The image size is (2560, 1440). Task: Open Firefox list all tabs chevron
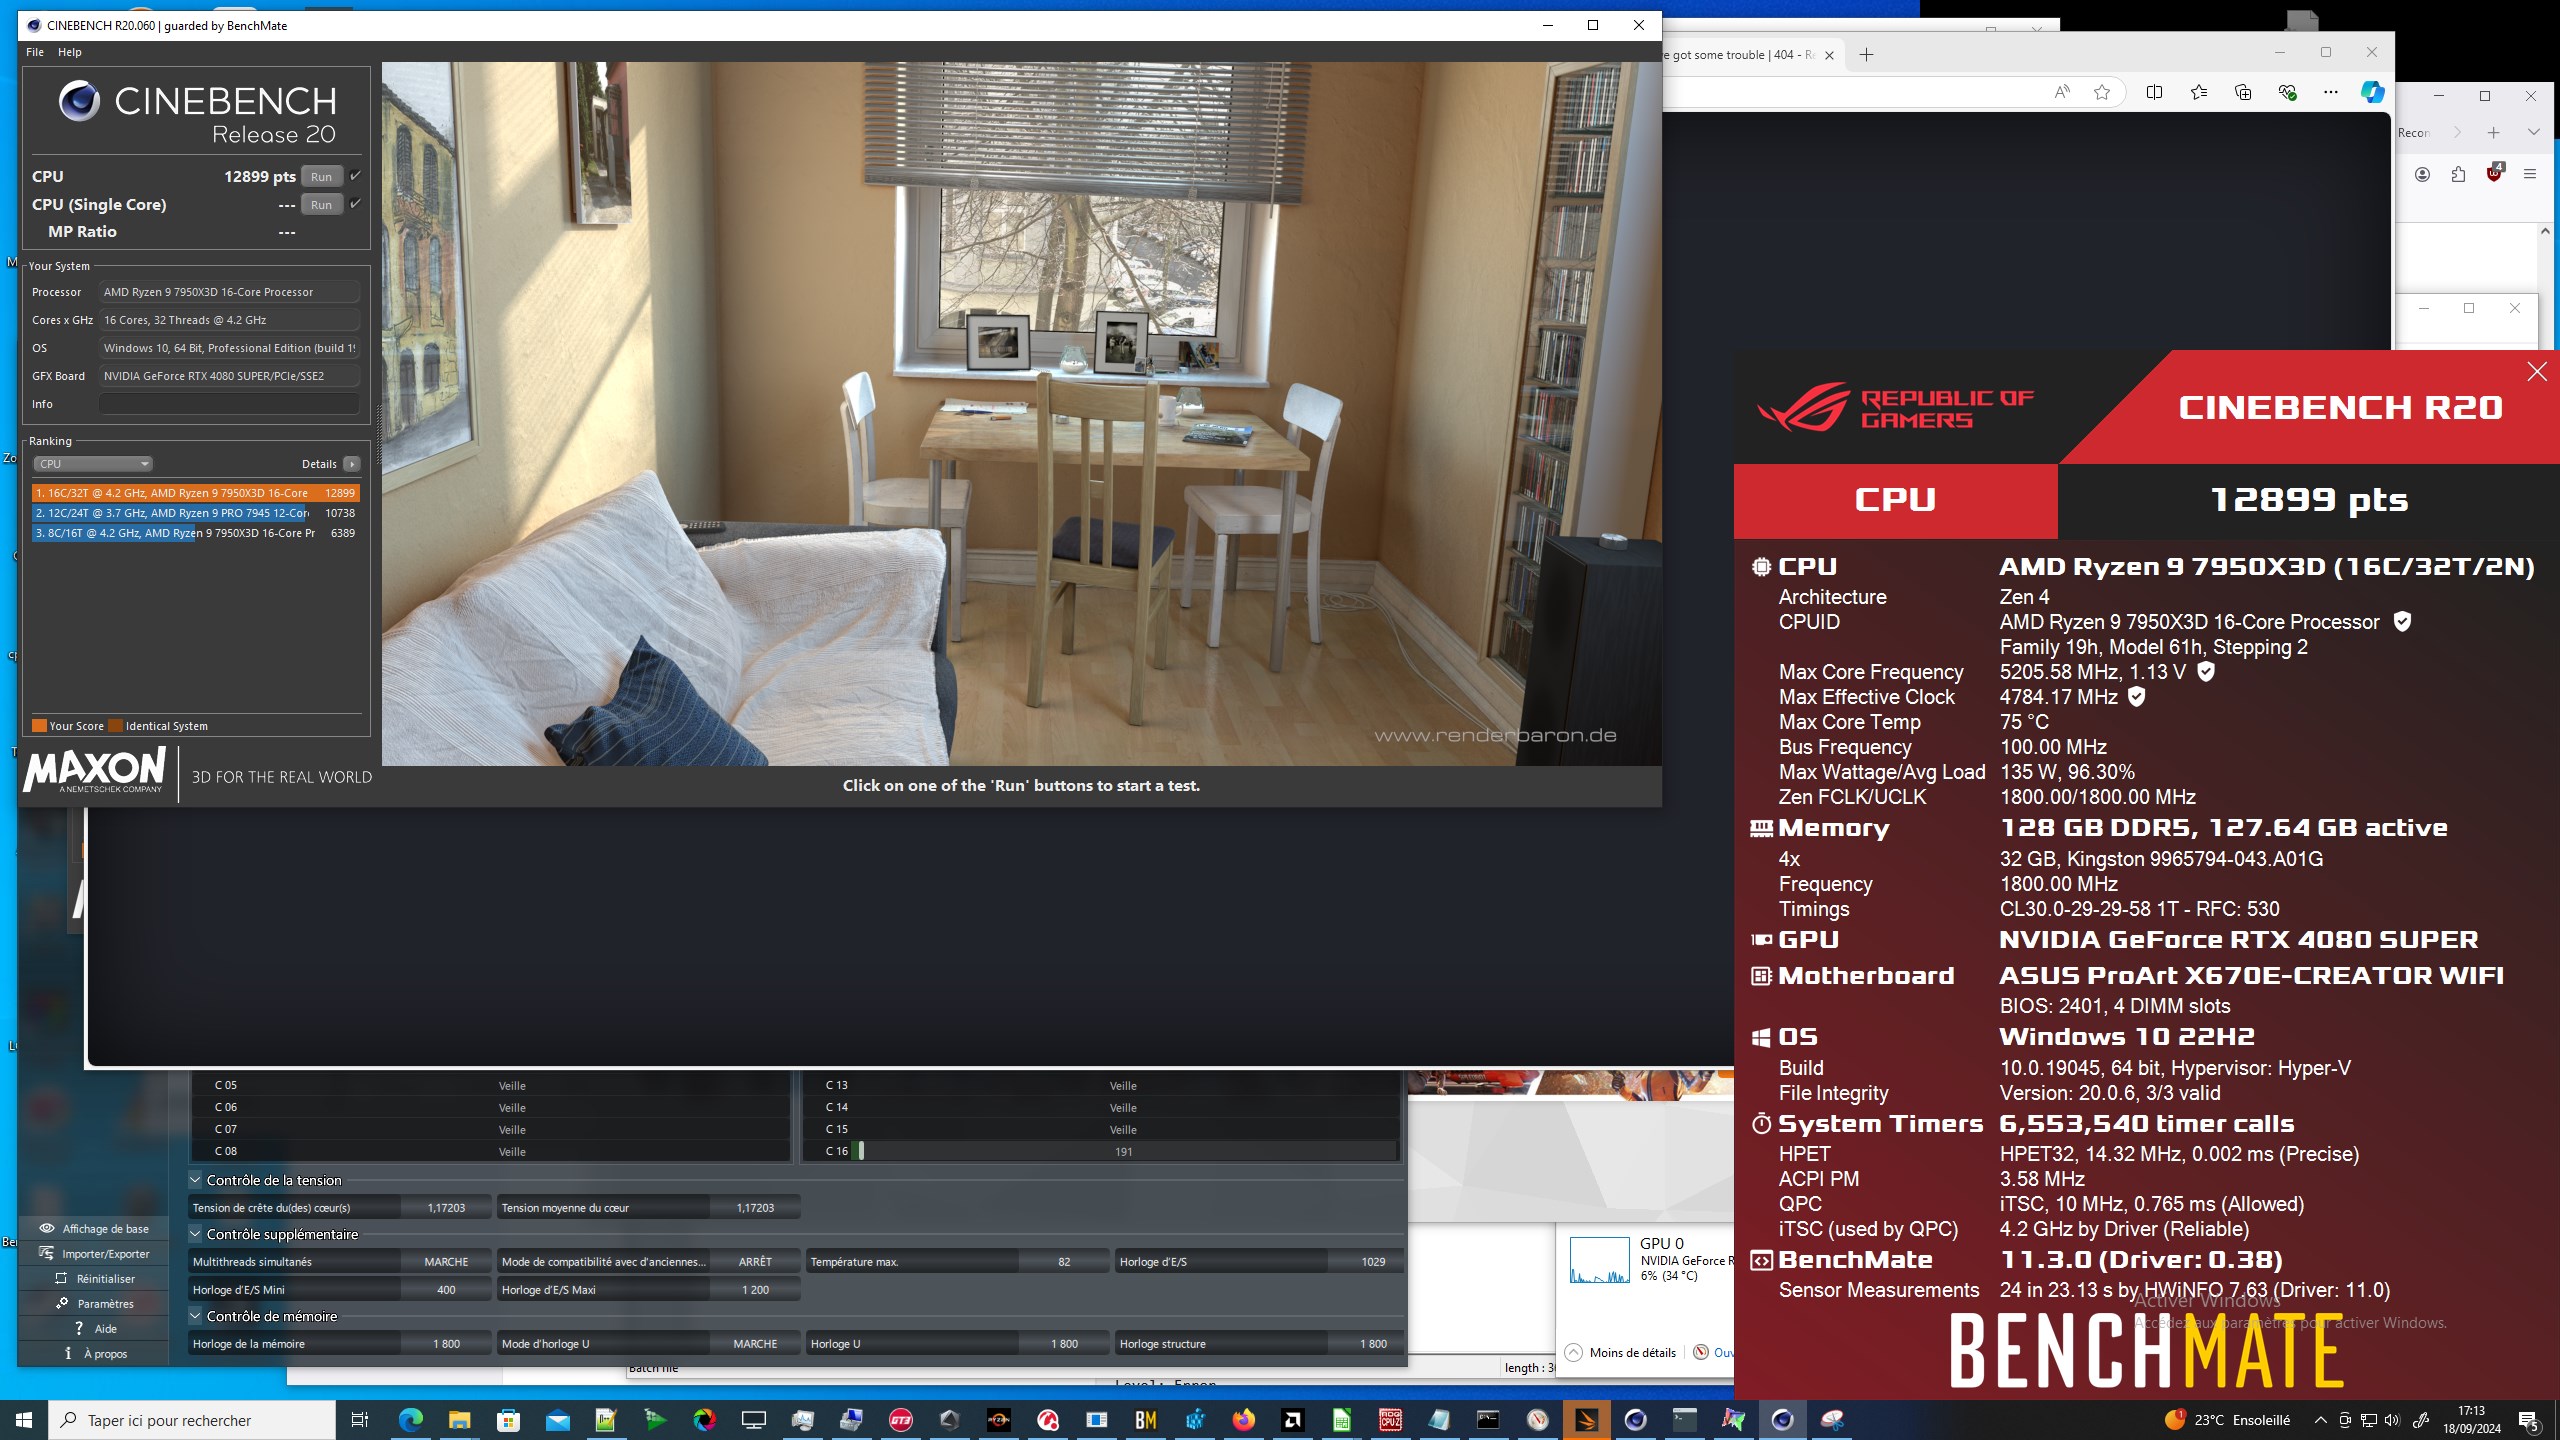2533,132
